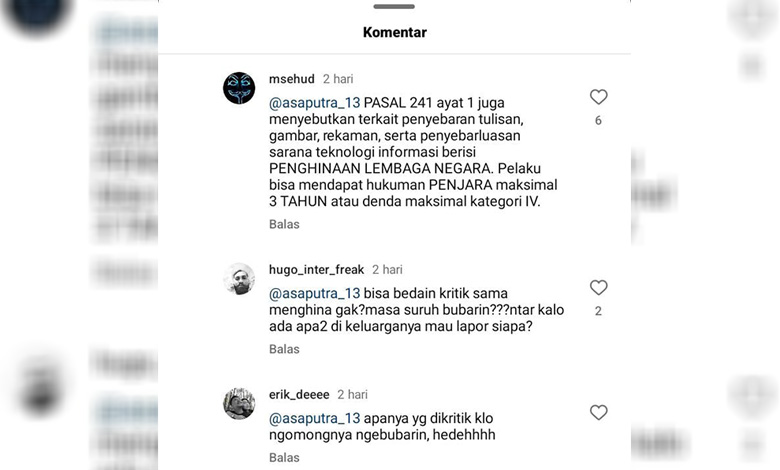Open username msehud
The image size is (780, 470).
(x=292, y=79)
